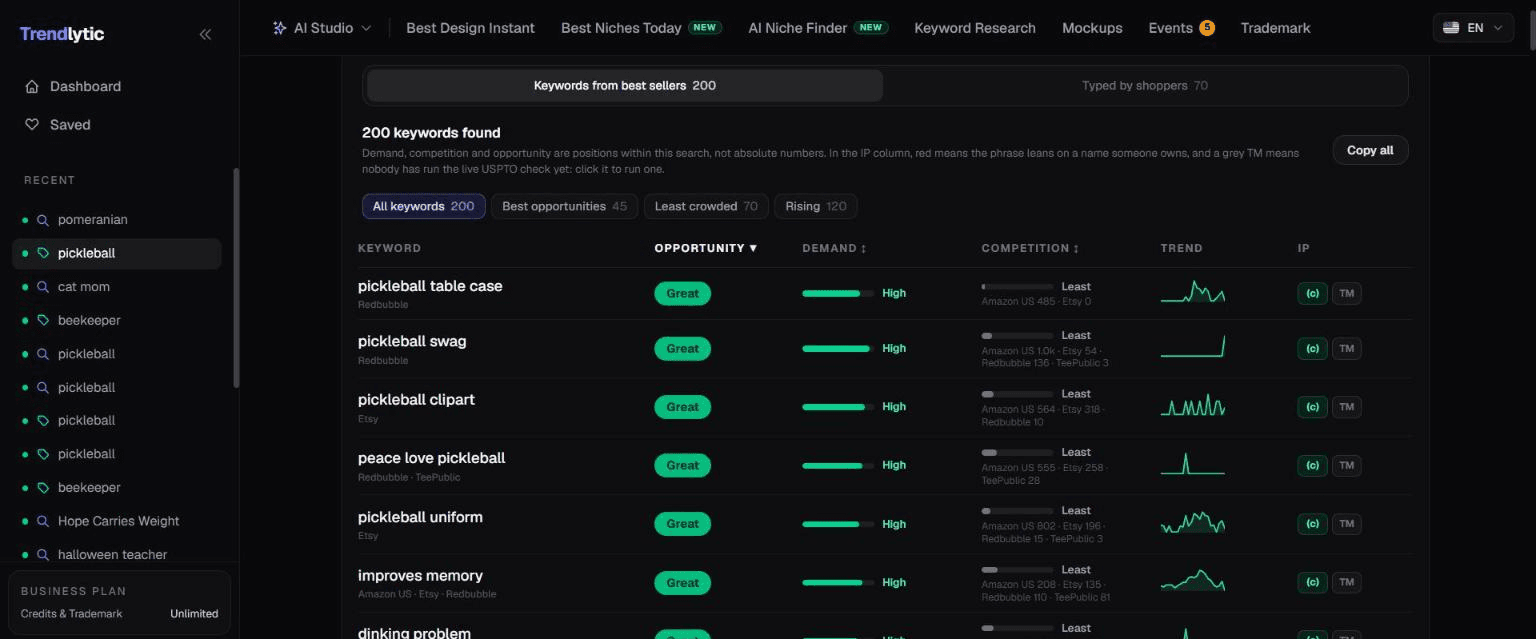
Task: Run the TM check for pickleball table case
Action: click(x=1347, y=294)
